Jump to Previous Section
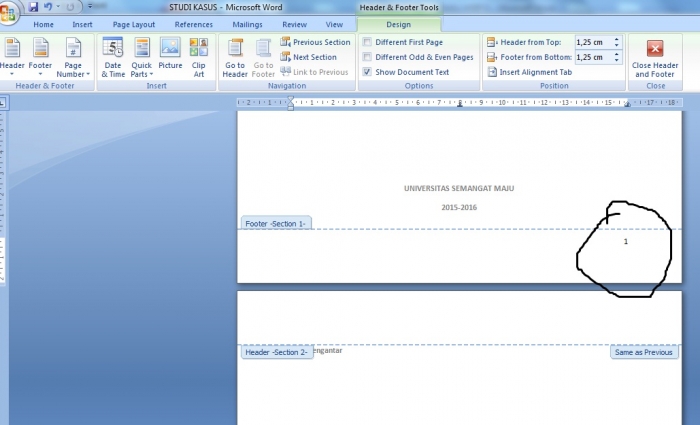Viewport: 700px width, 425px height. tap(315, 42)
